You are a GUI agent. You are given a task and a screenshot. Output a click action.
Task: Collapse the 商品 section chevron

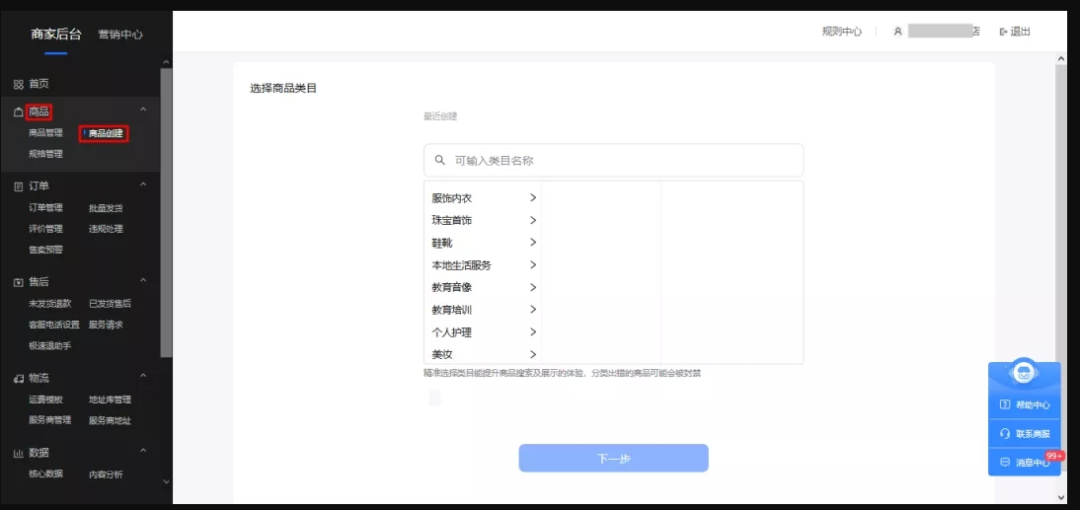(x=143, y=110)
